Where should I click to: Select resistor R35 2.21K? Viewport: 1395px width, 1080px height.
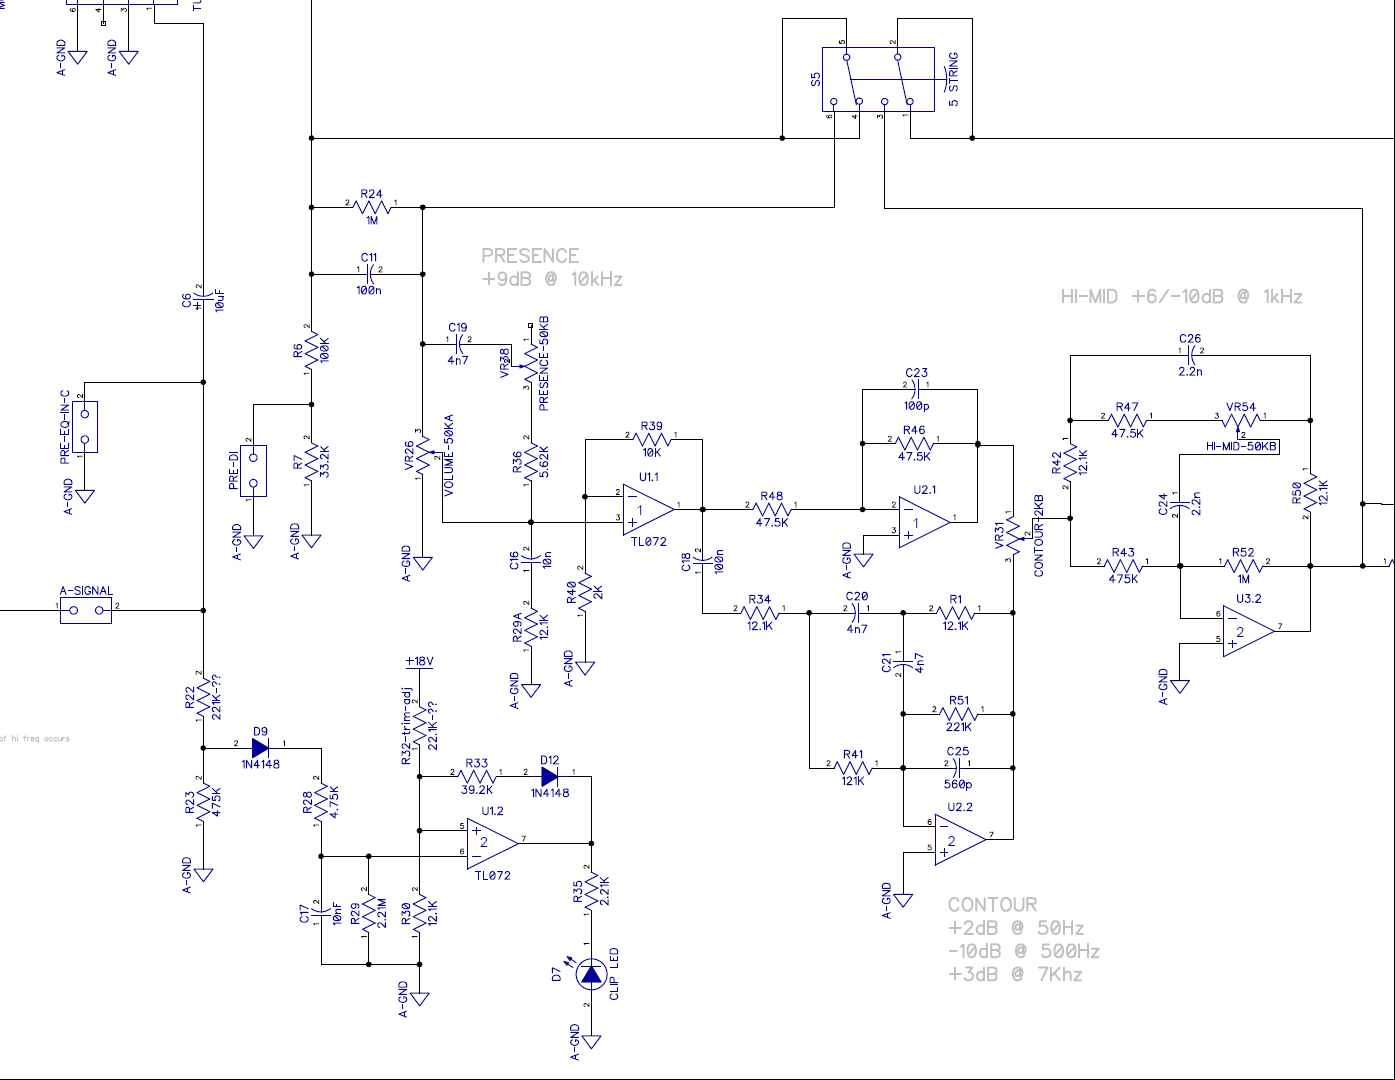pyautogui.click(x=591, y=889)
